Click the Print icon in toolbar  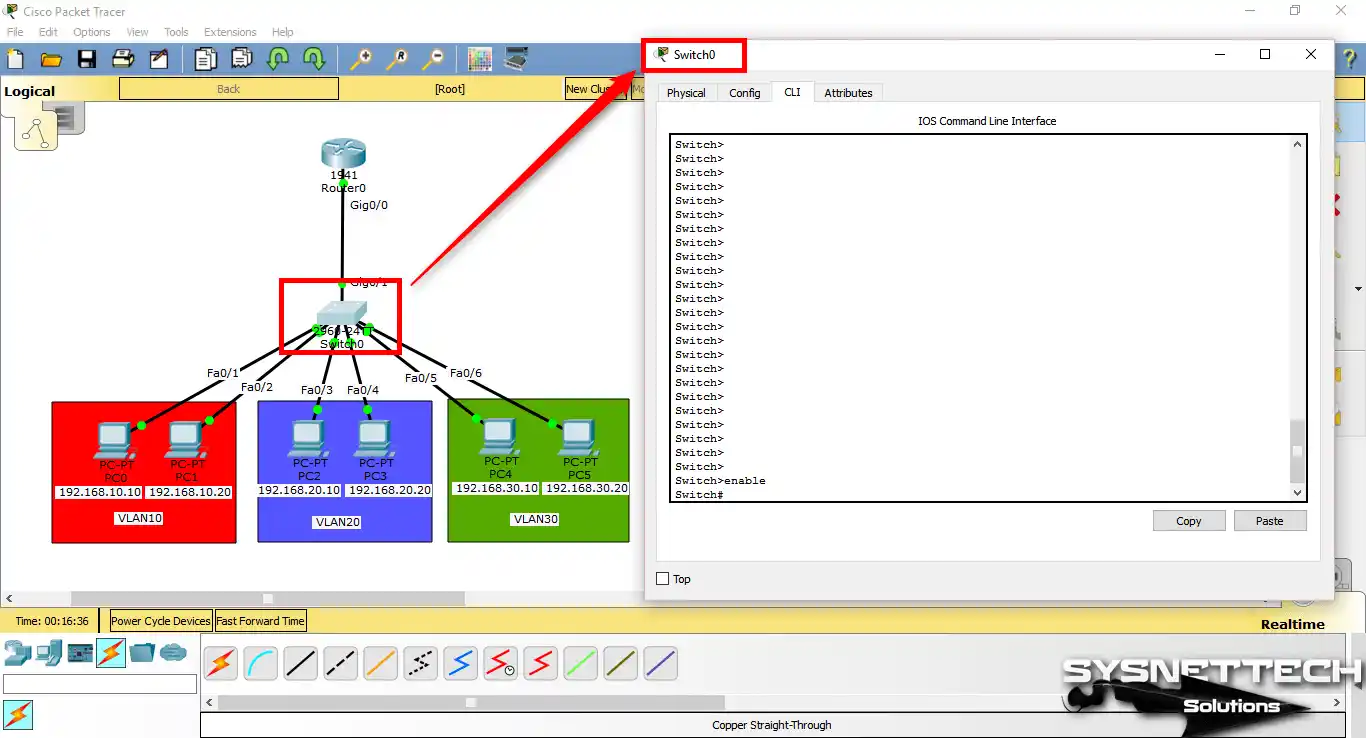click(123, 60)
